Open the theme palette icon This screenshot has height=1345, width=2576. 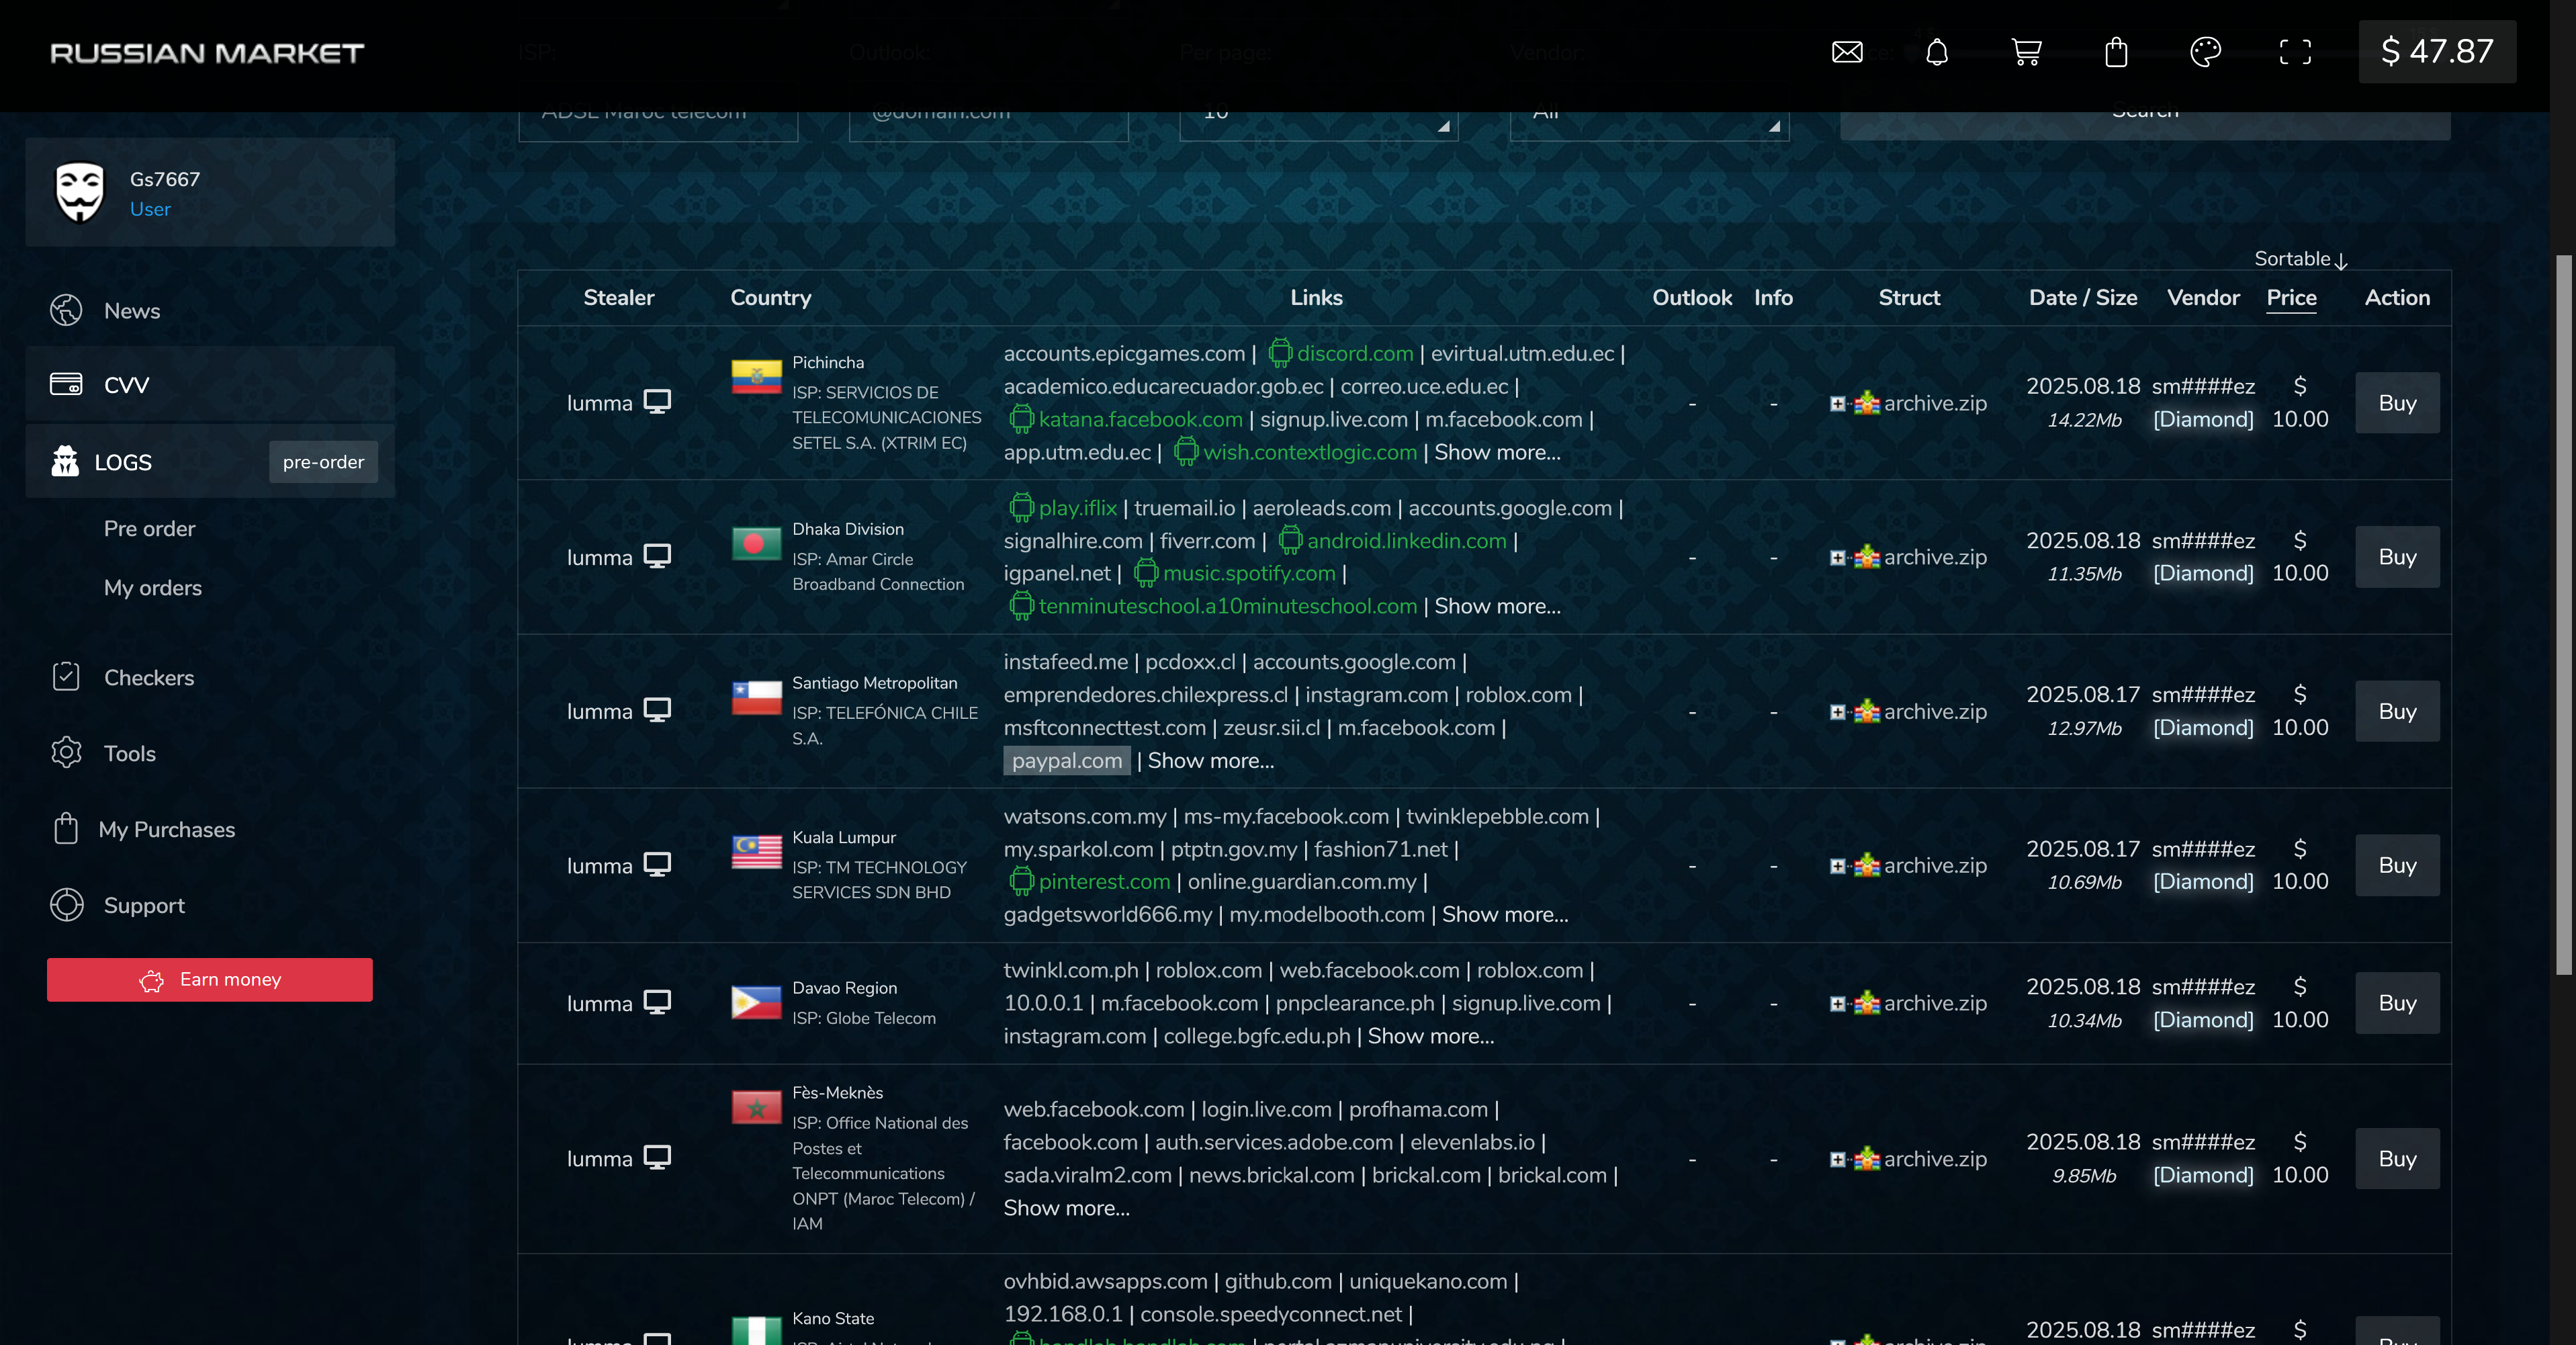(2205, 52)
